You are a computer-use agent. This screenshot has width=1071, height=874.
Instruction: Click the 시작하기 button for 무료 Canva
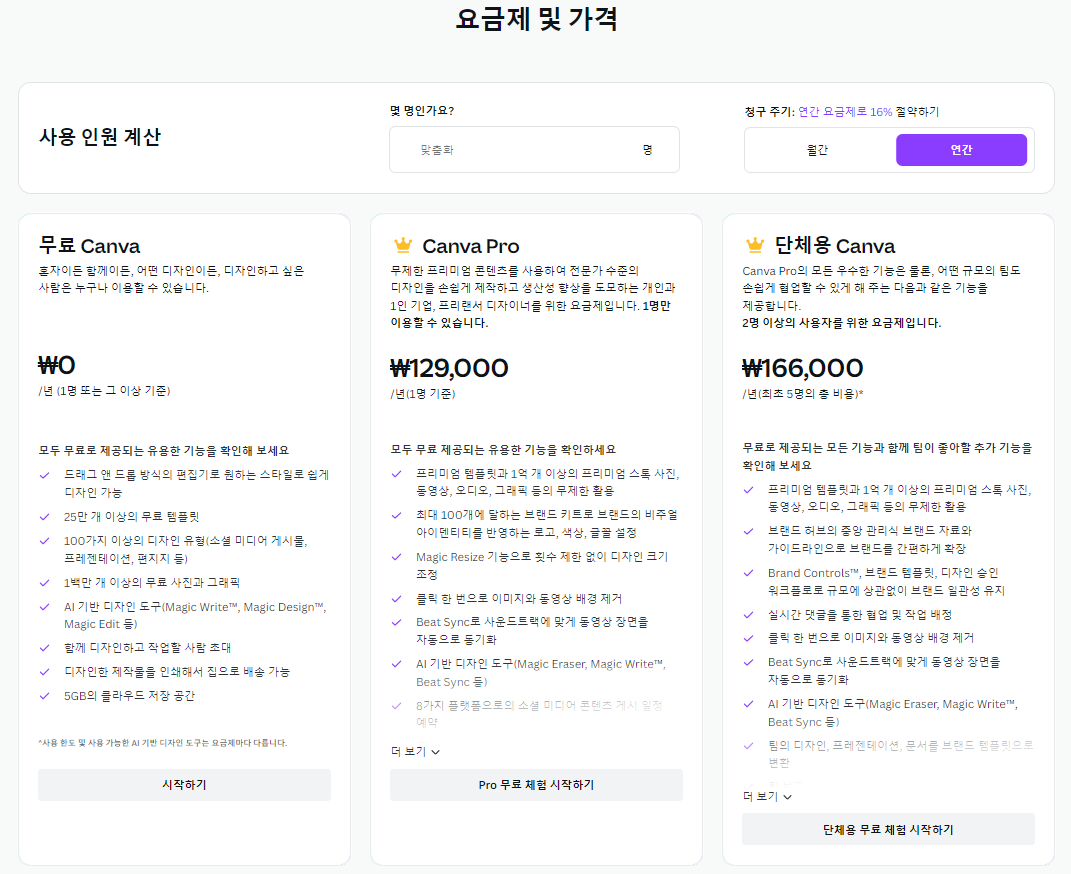point(184,785)
